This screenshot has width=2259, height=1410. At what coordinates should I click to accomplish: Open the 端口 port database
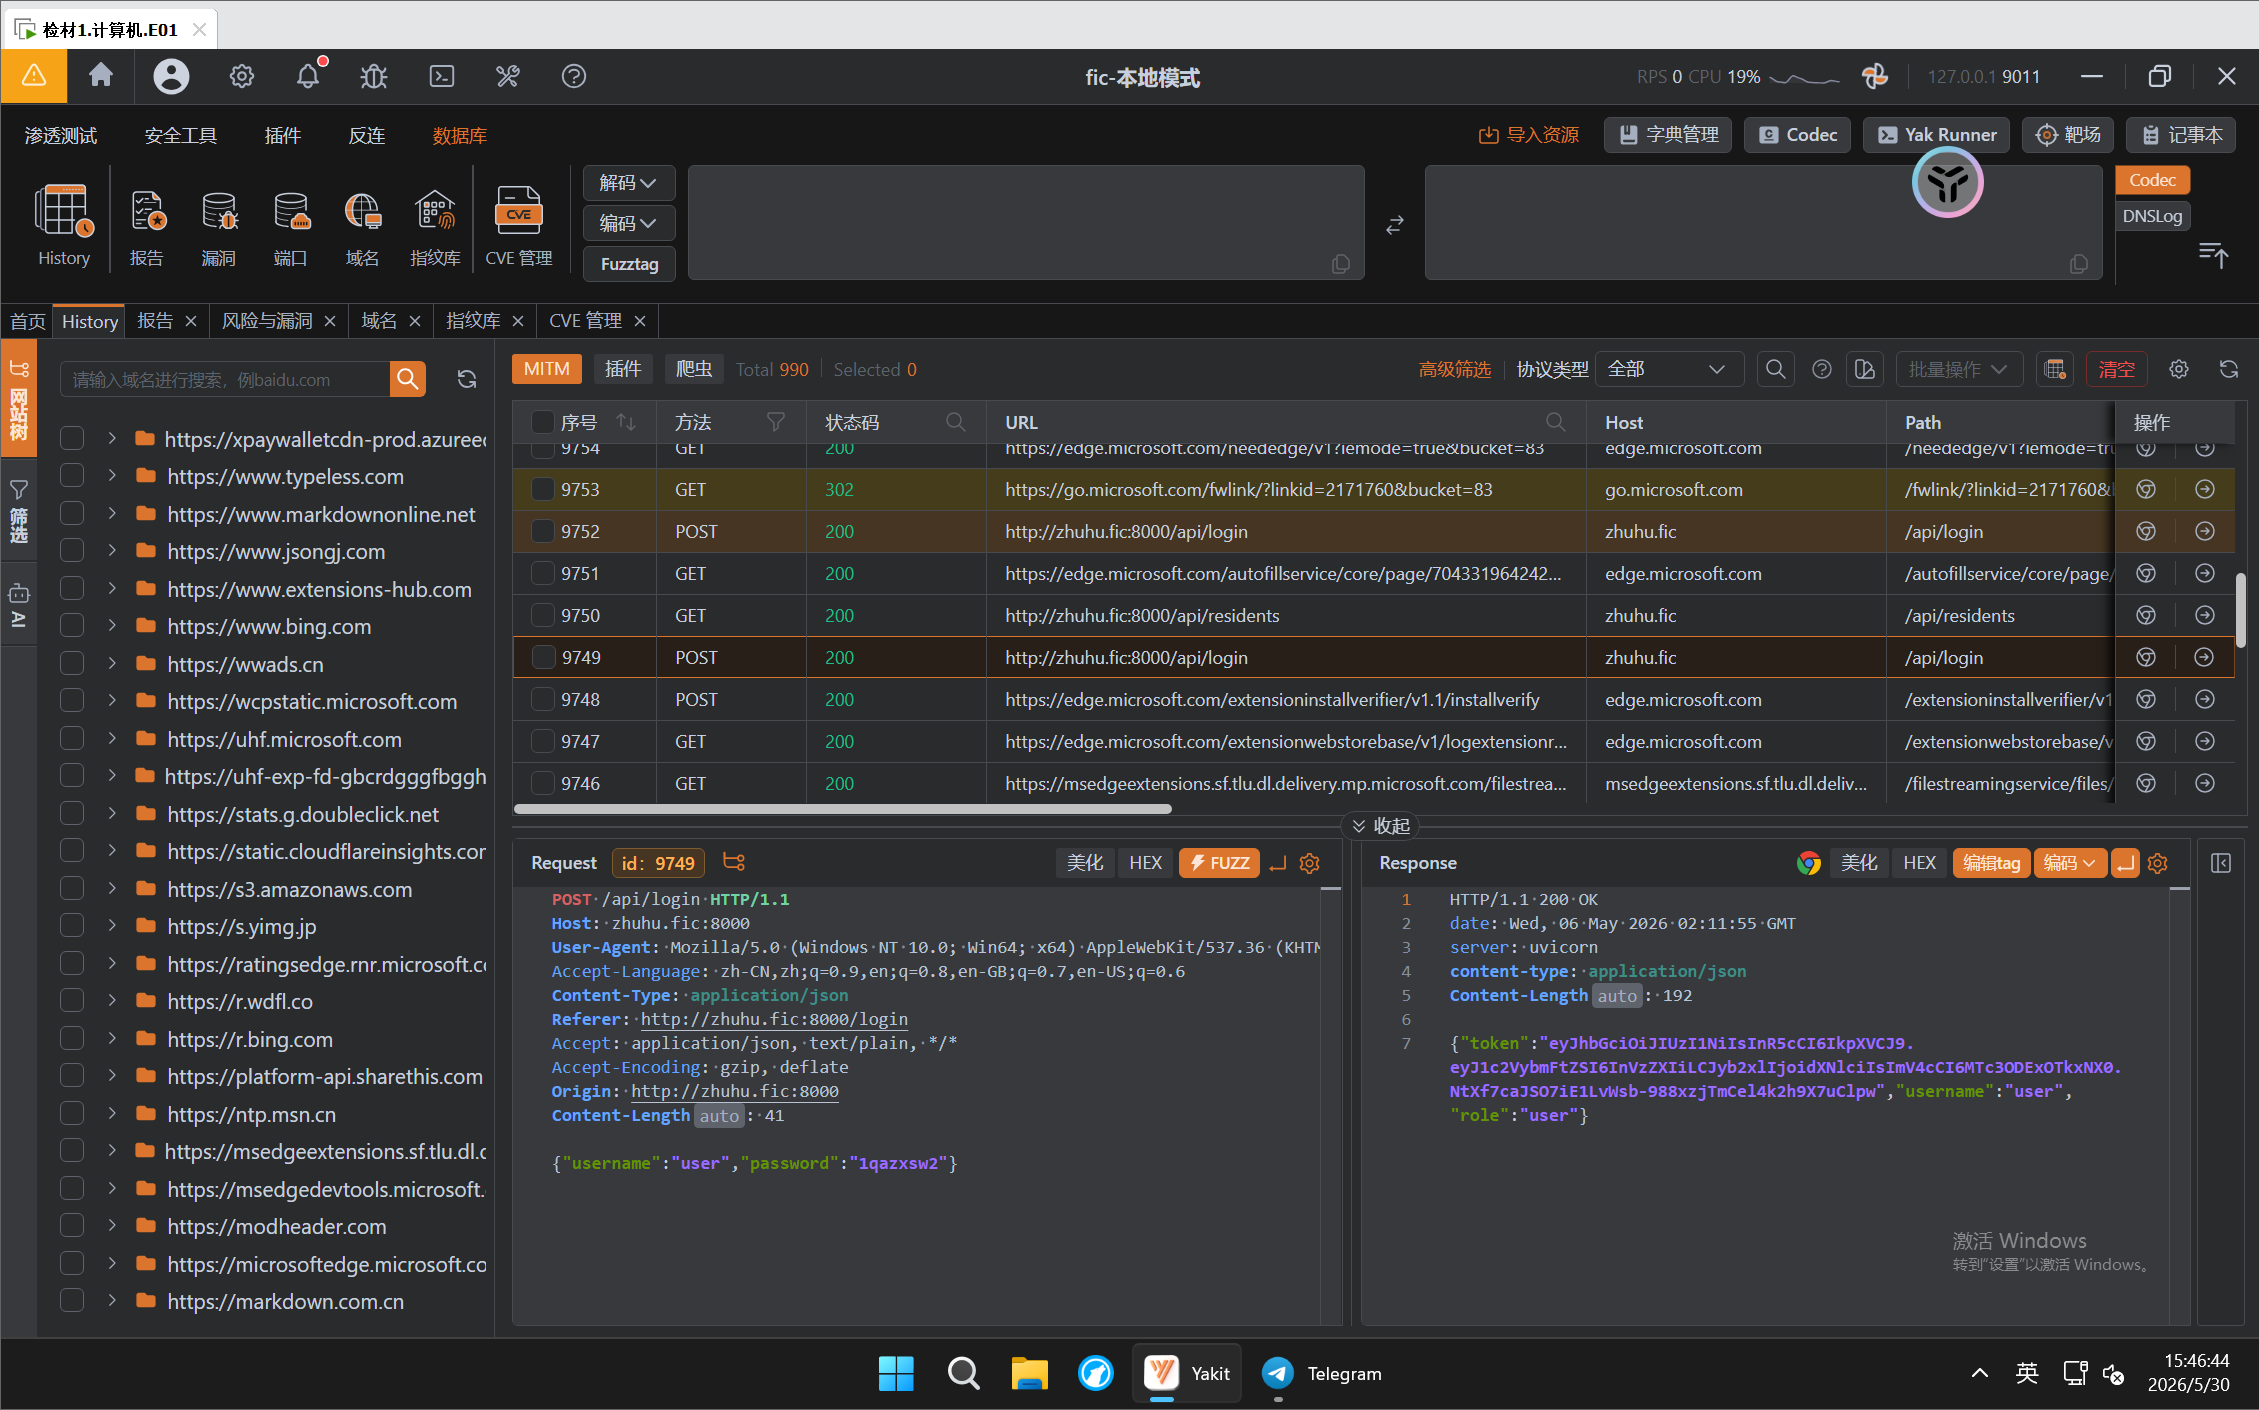click(x=291, y=226)
